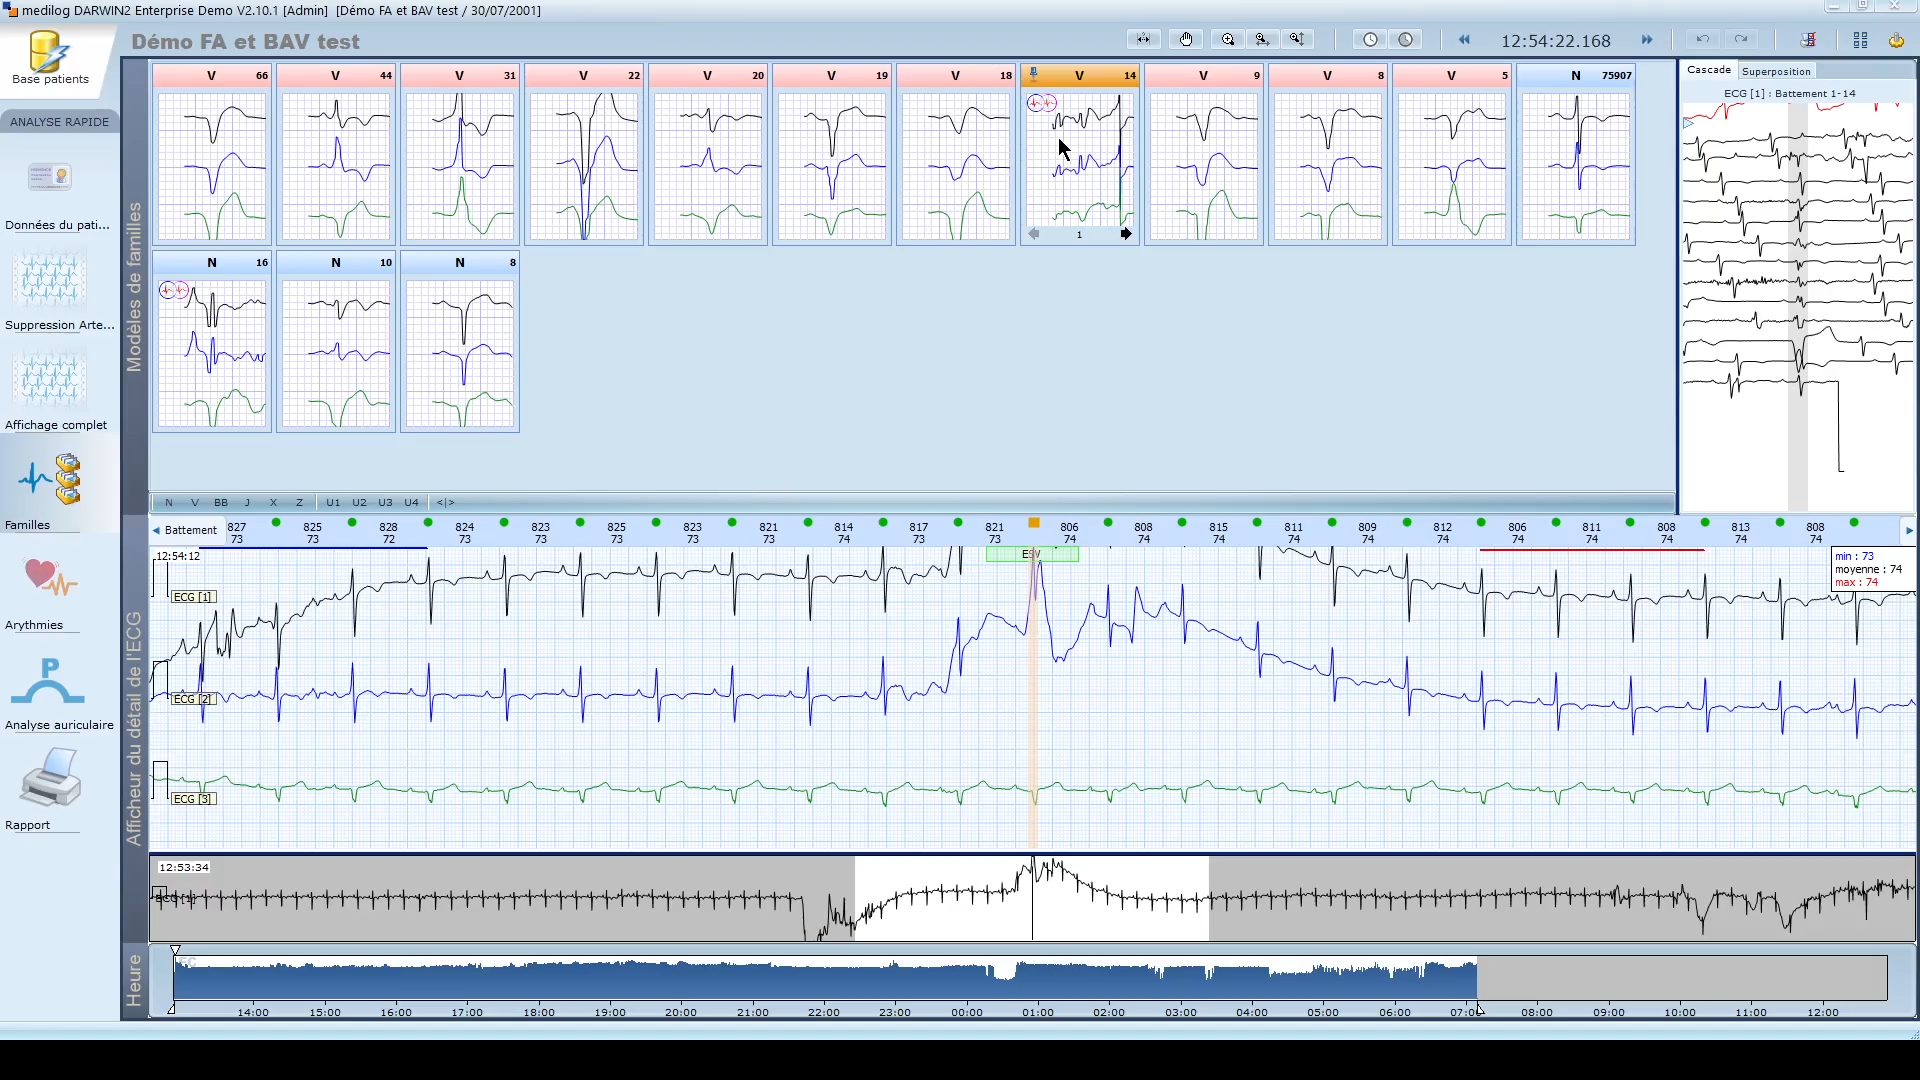Click the grid layout view icon
Viewport: 1920px width, 1080px height.
click(1860, 40)
